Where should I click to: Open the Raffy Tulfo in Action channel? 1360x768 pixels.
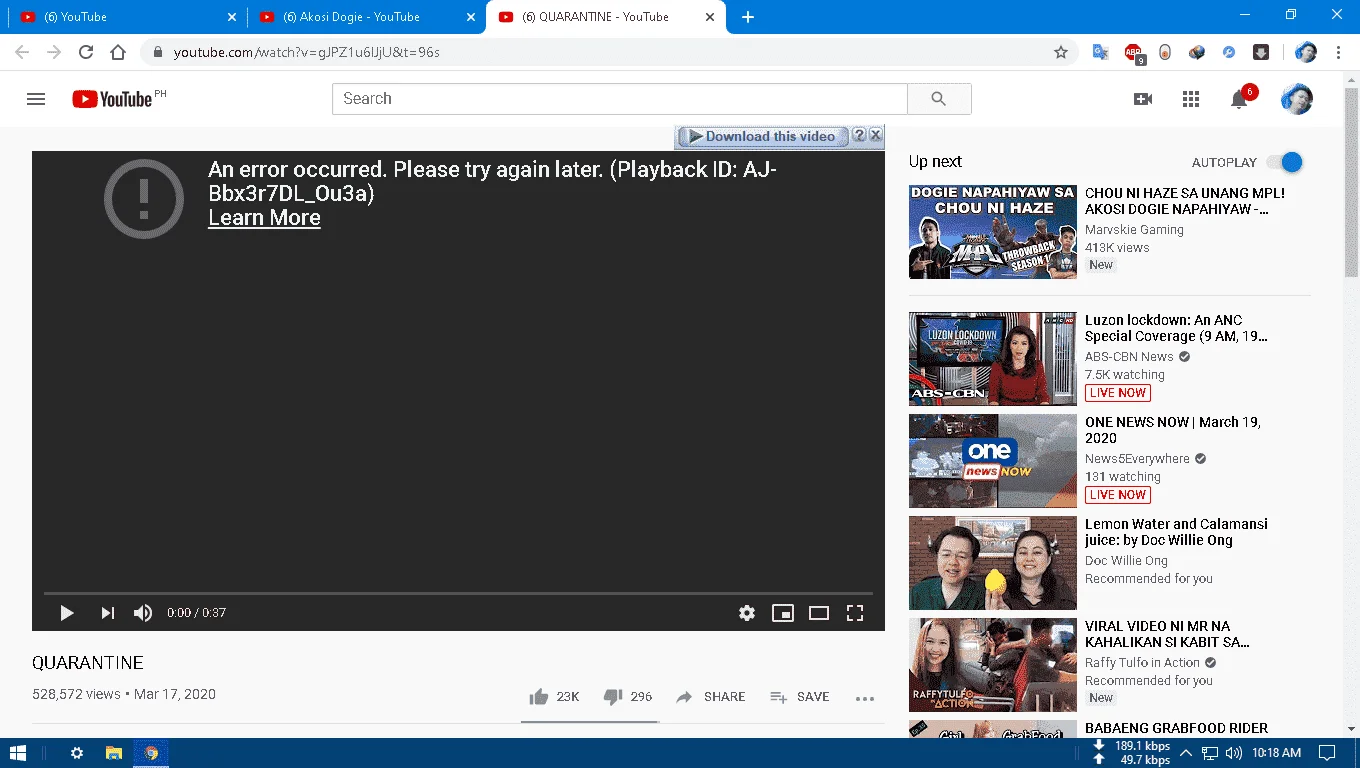[1142, 663]
